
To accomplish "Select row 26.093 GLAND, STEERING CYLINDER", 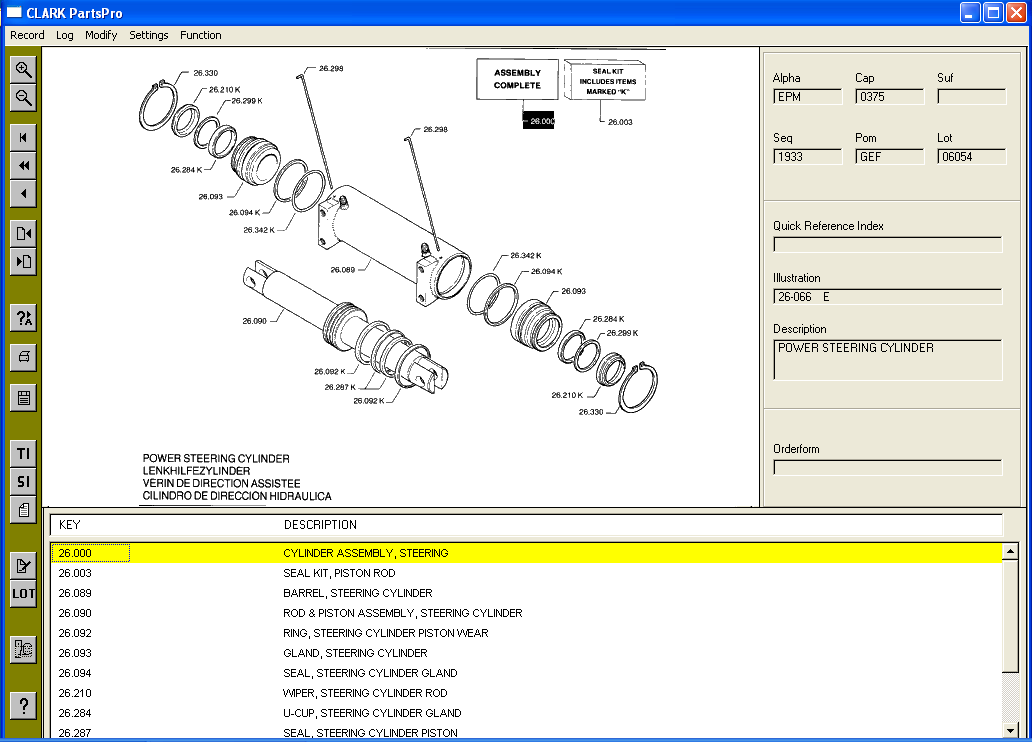I will coord(527,653).
